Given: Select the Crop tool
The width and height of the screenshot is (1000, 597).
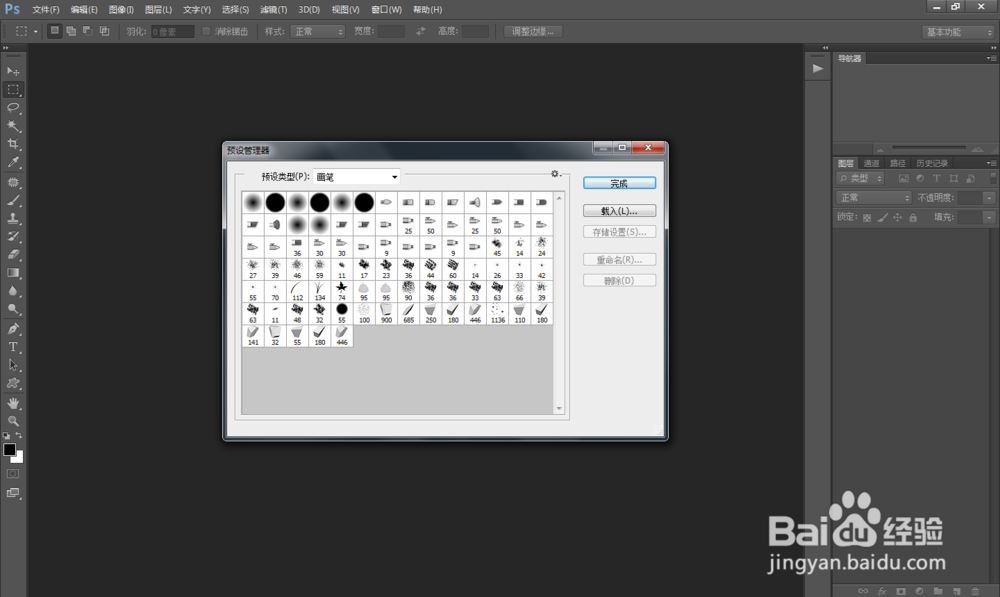Looking at the screenshot, I should tap(13, 144).
